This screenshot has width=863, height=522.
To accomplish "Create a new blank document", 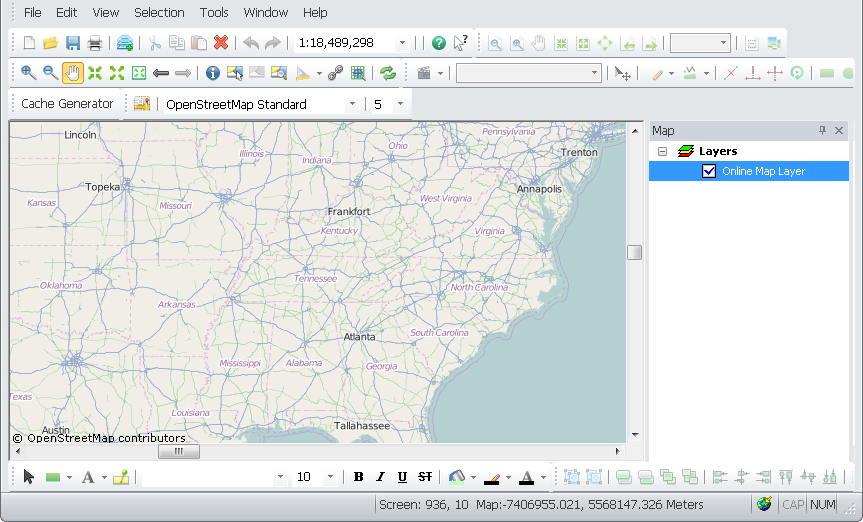I will (29, 43).
